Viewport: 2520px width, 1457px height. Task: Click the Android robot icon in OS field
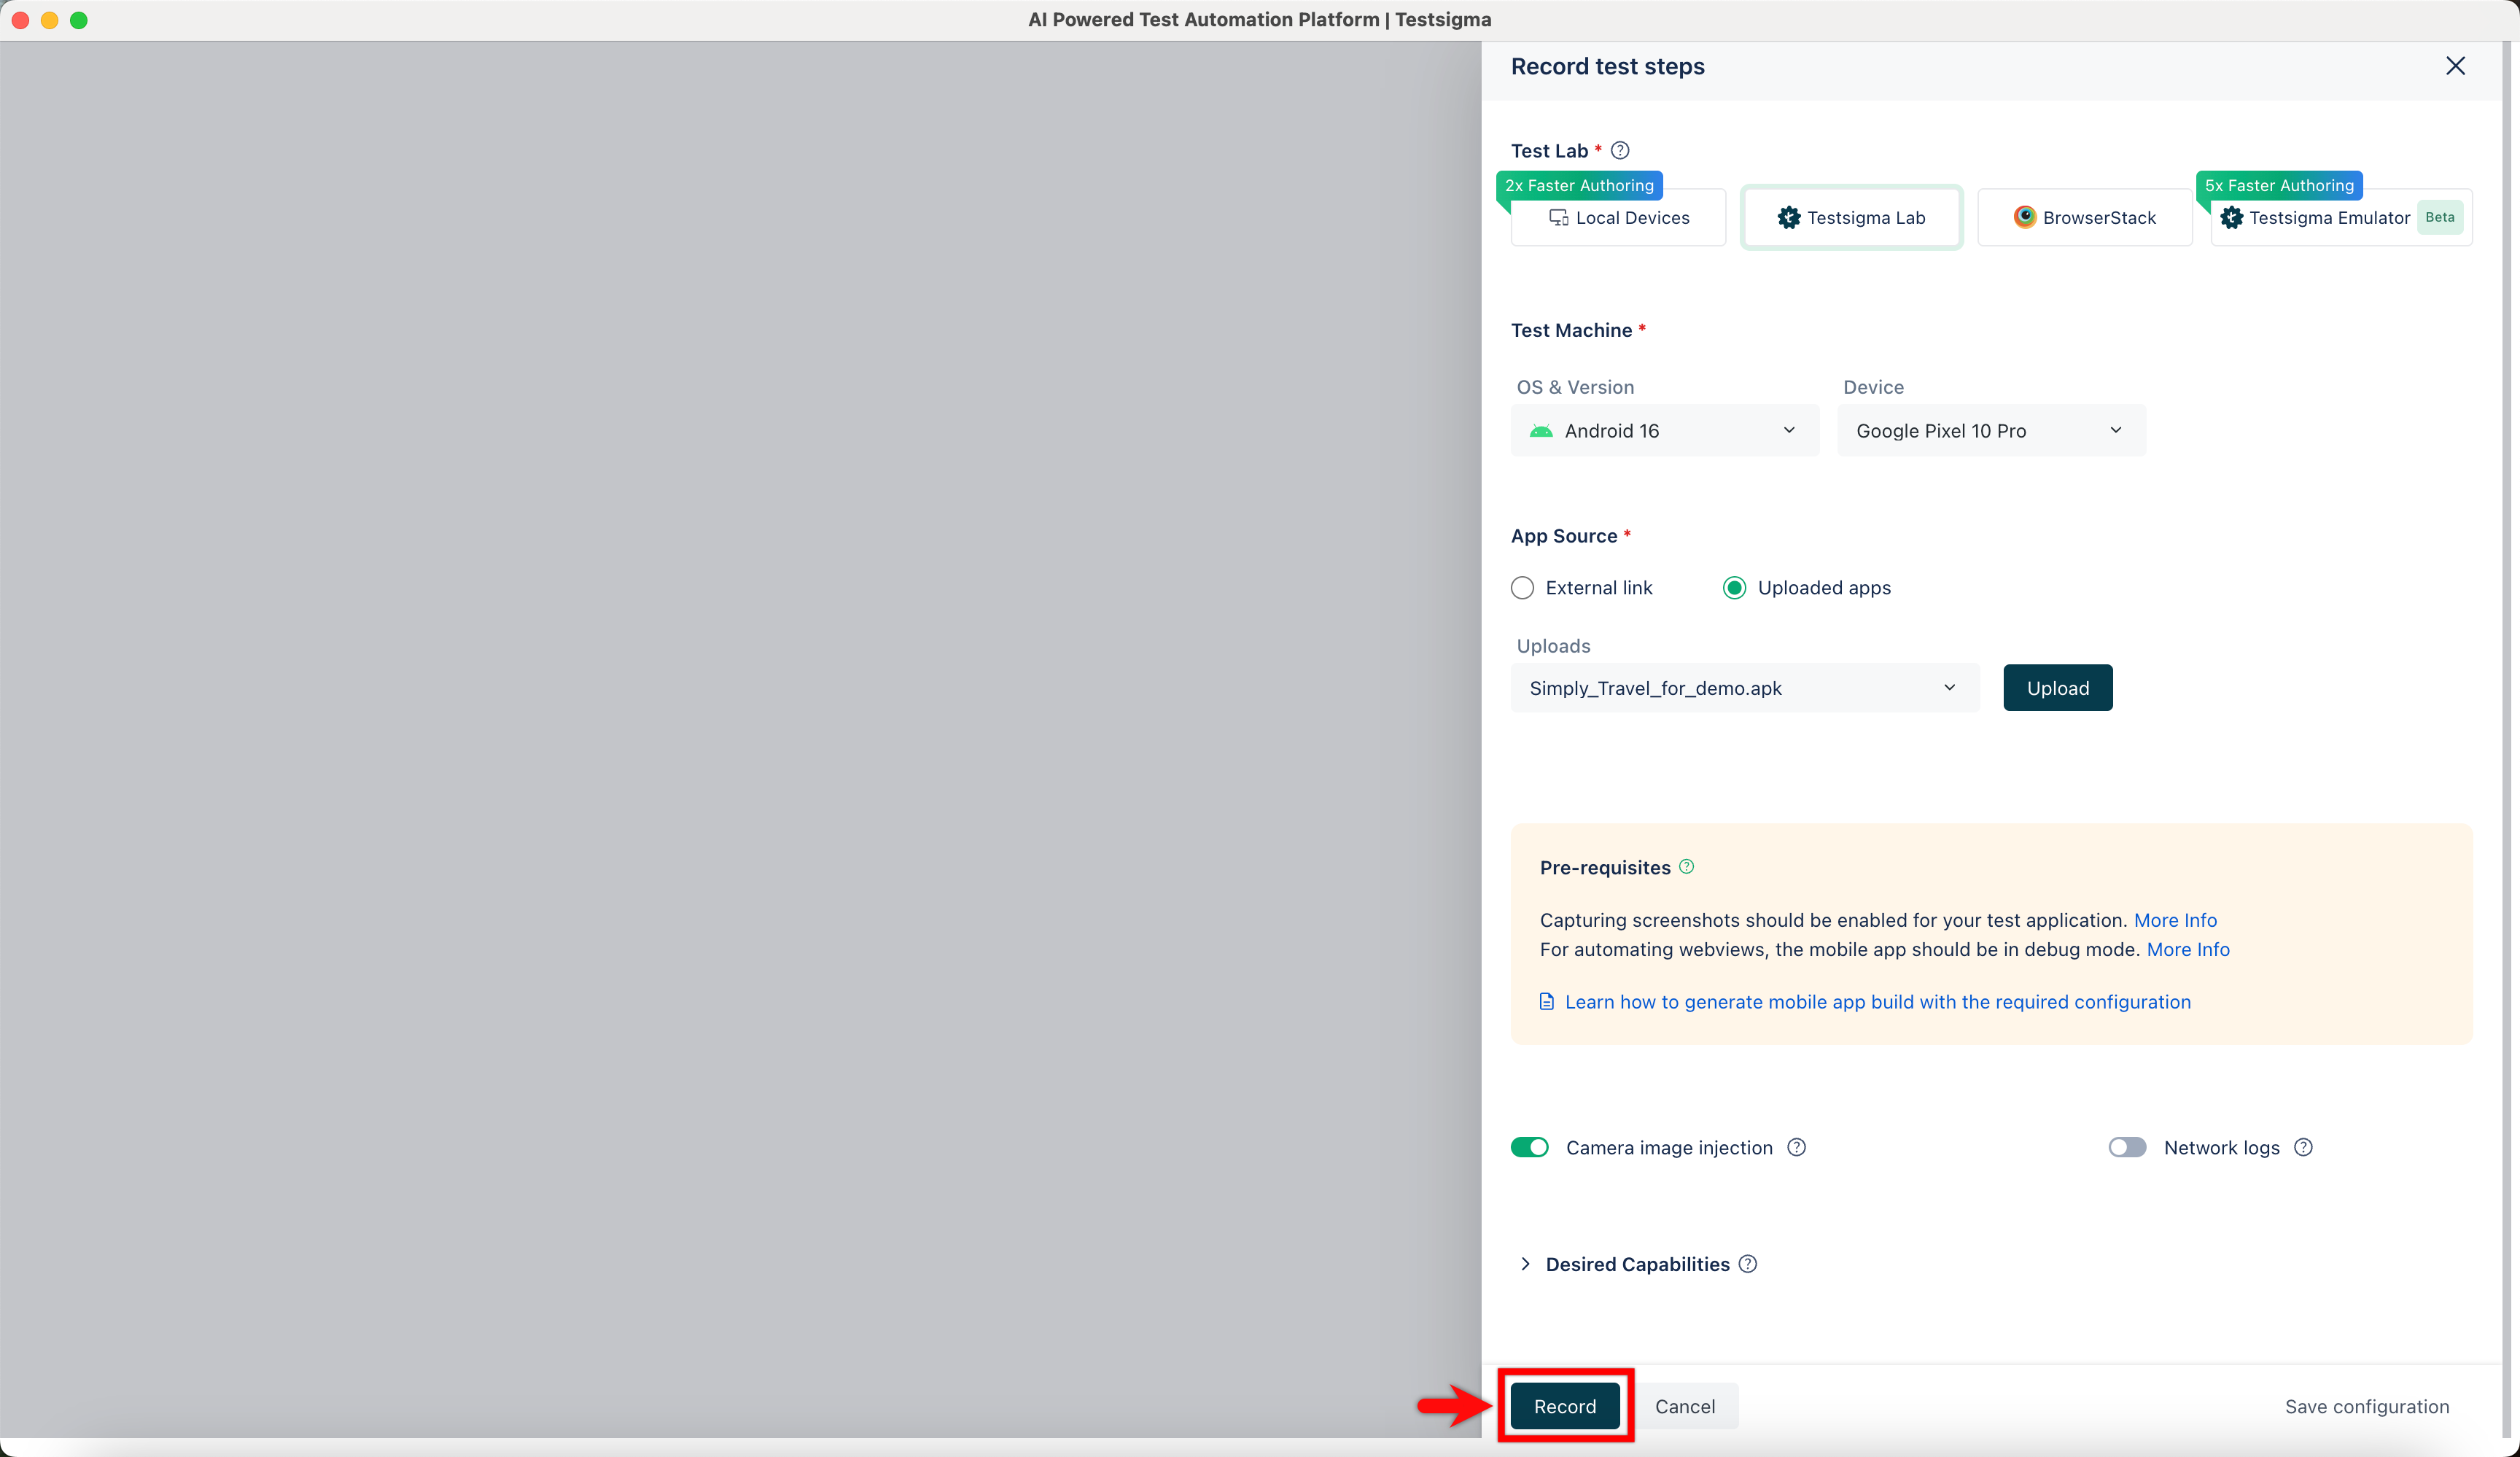click(x=1541, y=431)
